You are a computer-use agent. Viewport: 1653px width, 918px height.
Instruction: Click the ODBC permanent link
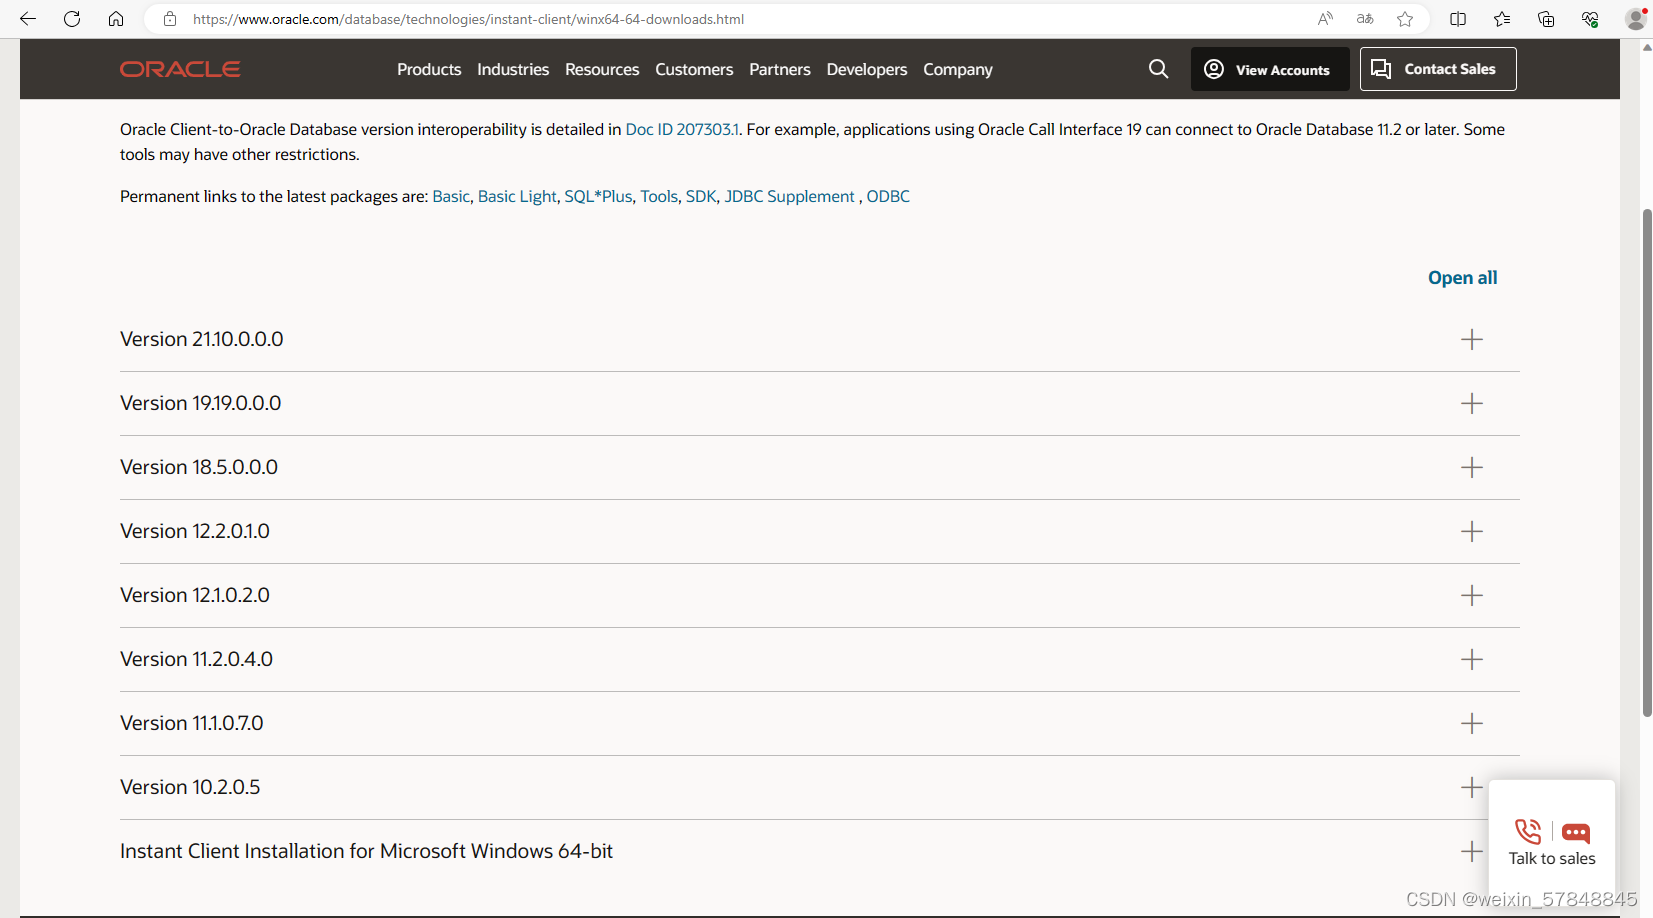tap(888, 196)
